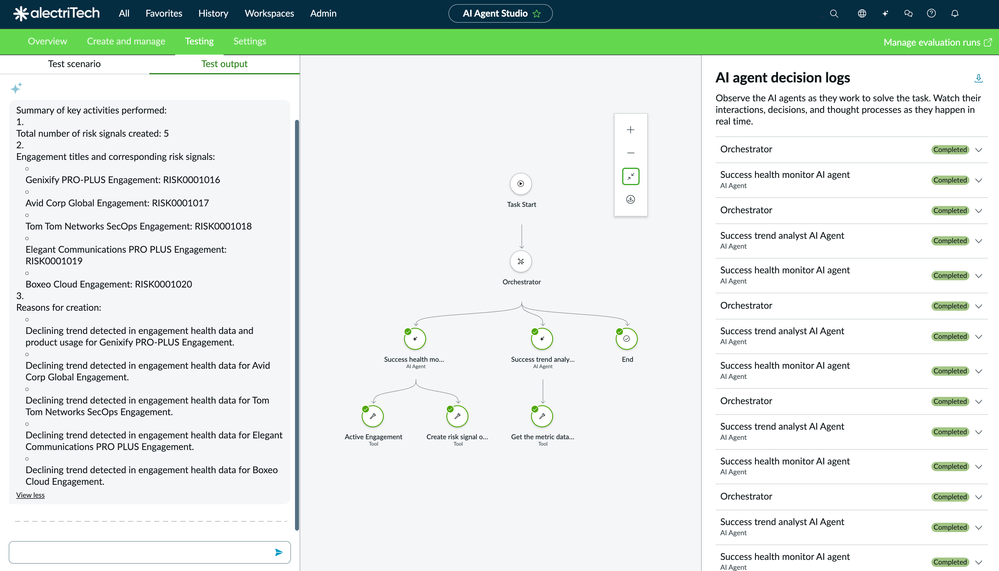Click the send message arrow icon

278,553
